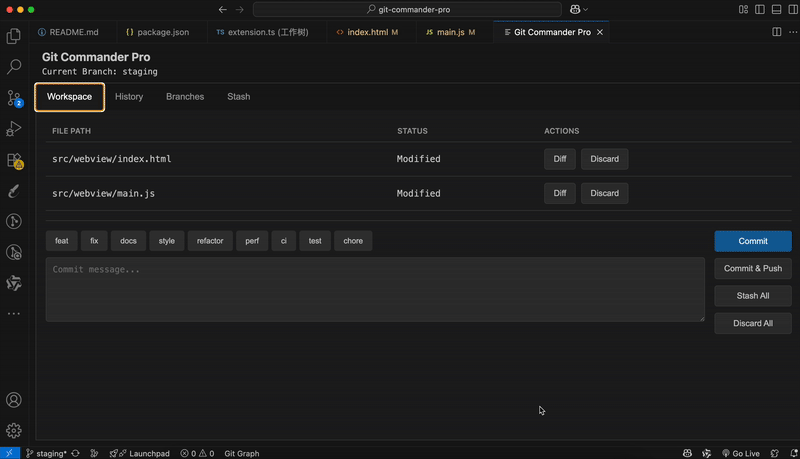800x459 pixels.
Task: Click the Commit & Push button
Action: click(x=753, y=268)
